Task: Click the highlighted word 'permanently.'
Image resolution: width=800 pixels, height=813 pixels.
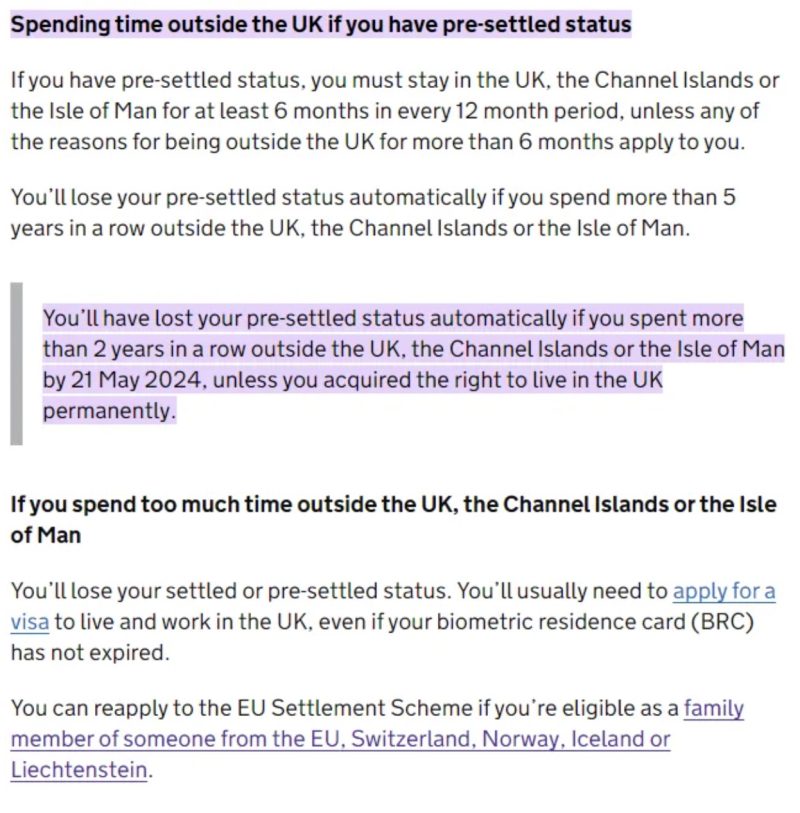Action: tap(109, 411)
